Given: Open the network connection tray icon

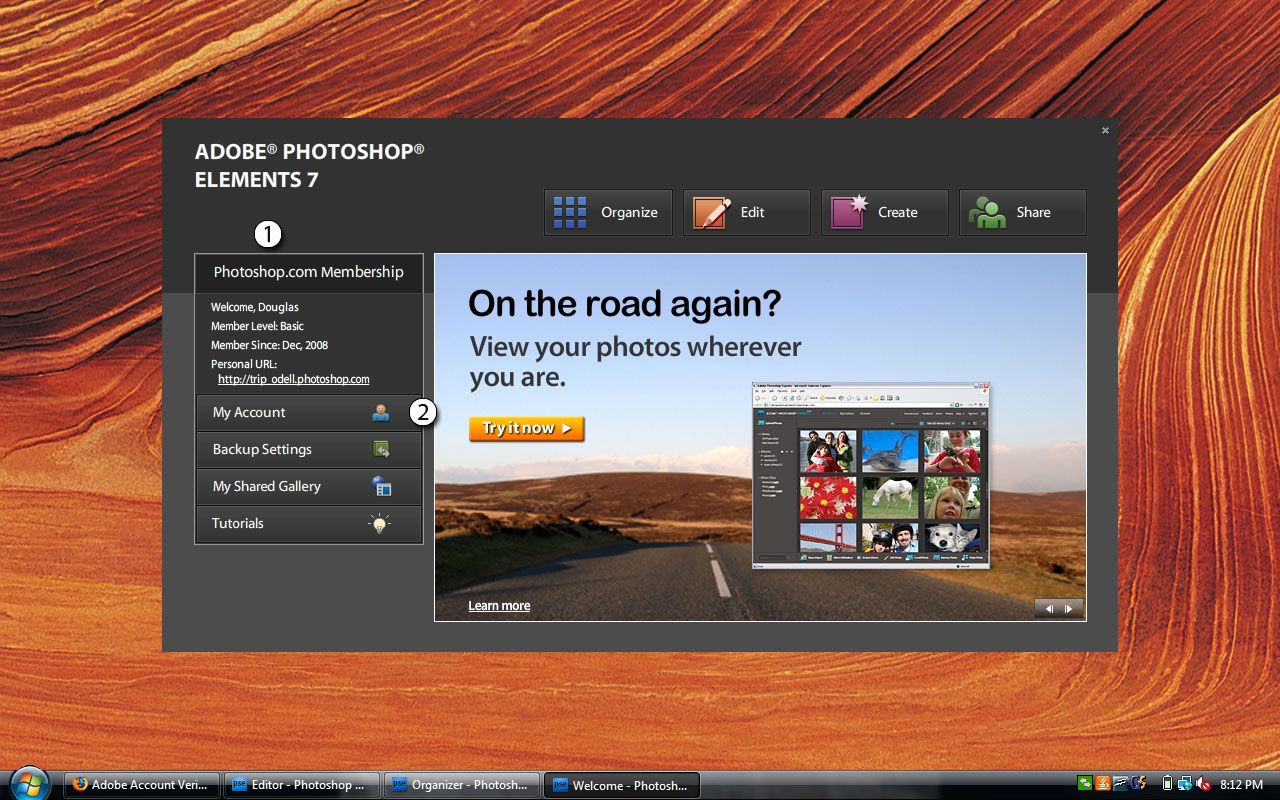Looking at the screenshot, I should tap(1185, 784).
